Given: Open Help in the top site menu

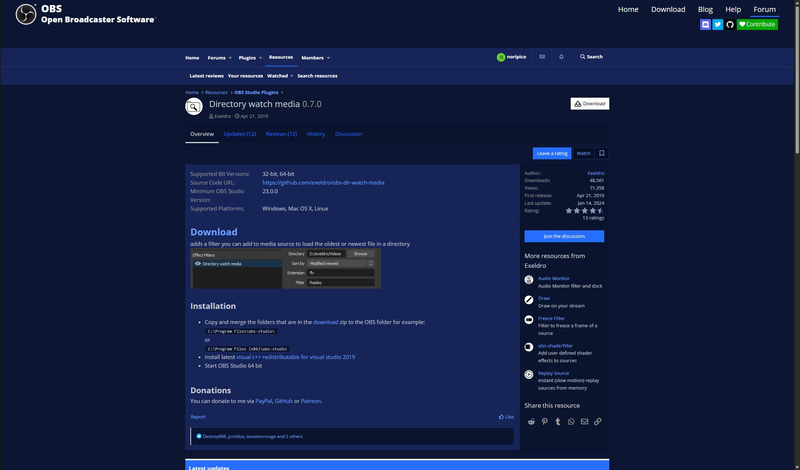Looking at the screenshot, I should (x=733, y=9).
